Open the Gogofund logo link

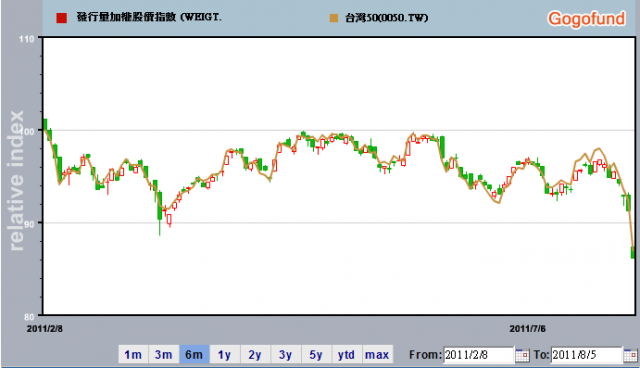click(587, 19)
